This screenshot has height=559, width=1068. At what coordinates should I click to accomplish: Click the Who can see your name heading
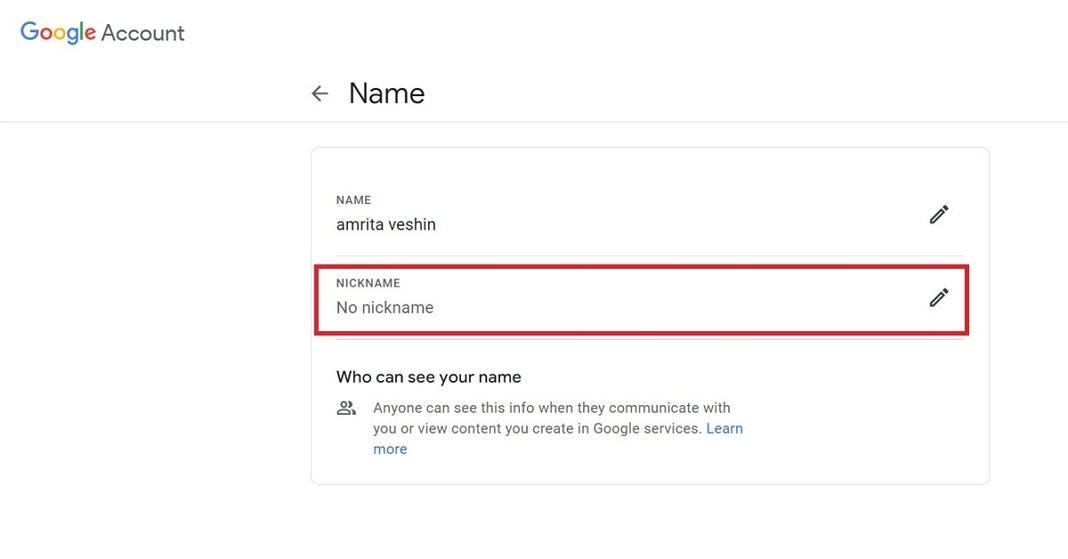pos(429,377)
